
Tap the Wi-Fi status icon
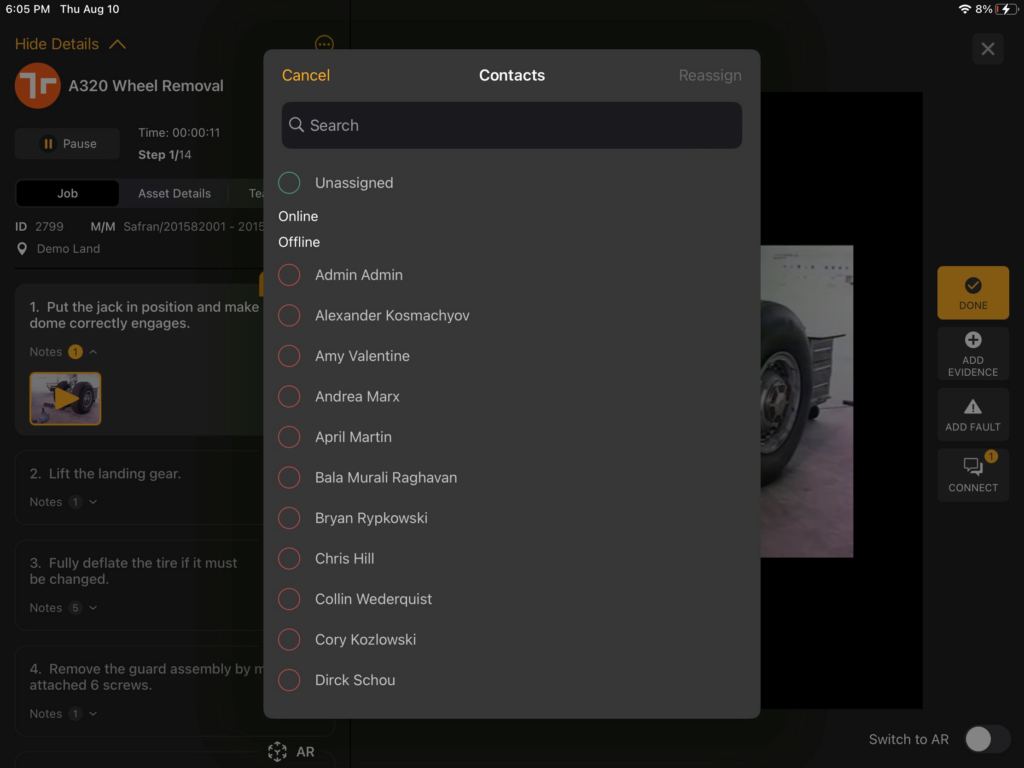tap(964, 9)
